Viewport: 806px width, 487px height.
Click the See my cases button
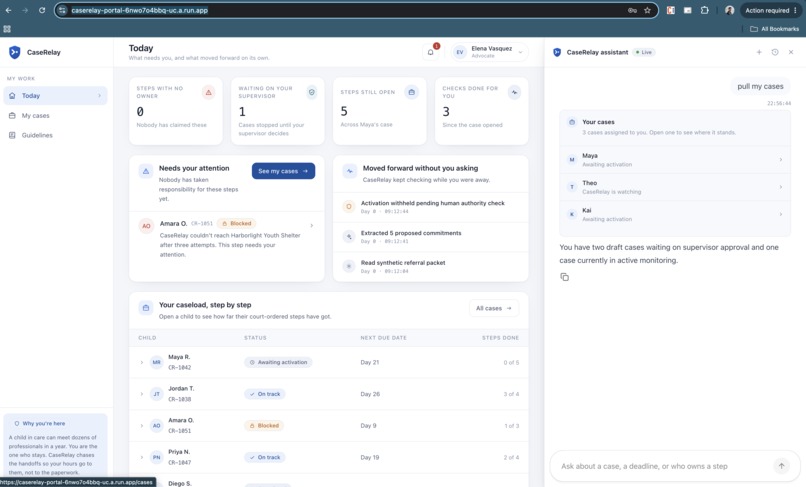click(283, 171)
